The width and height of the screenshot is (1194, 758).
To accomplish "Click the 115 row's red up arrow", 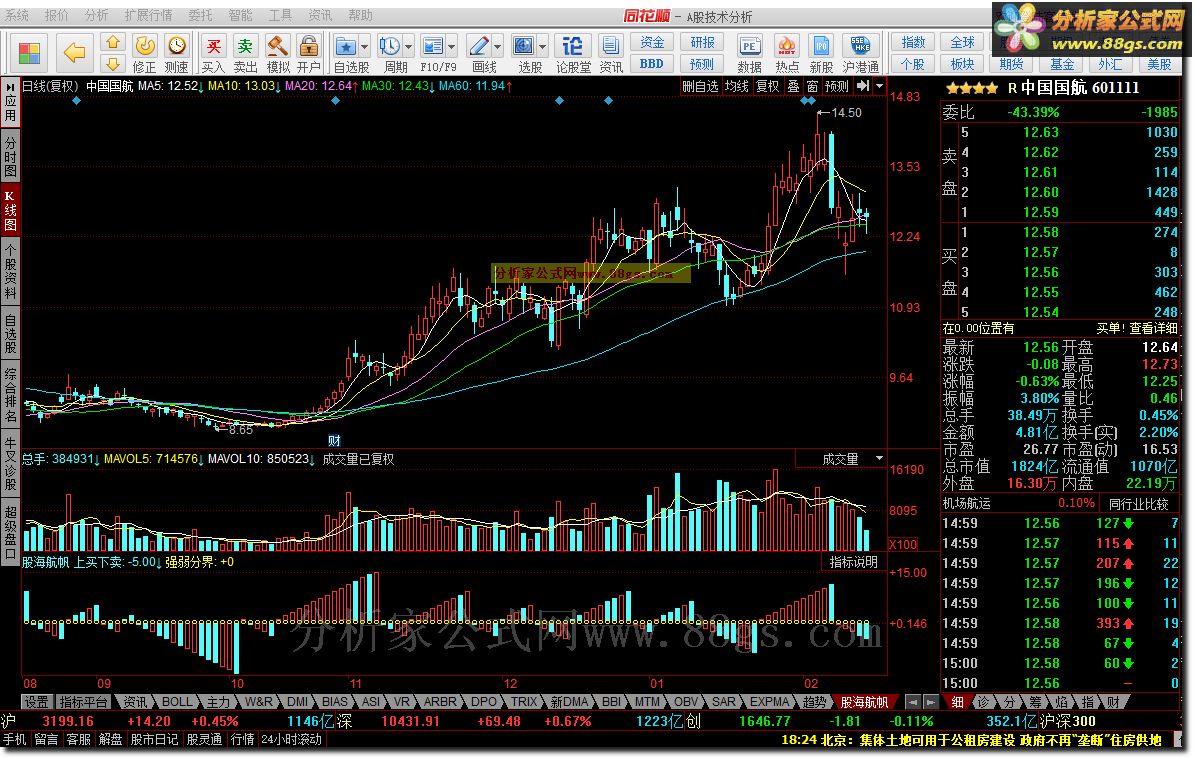I will click(1128, 543).
